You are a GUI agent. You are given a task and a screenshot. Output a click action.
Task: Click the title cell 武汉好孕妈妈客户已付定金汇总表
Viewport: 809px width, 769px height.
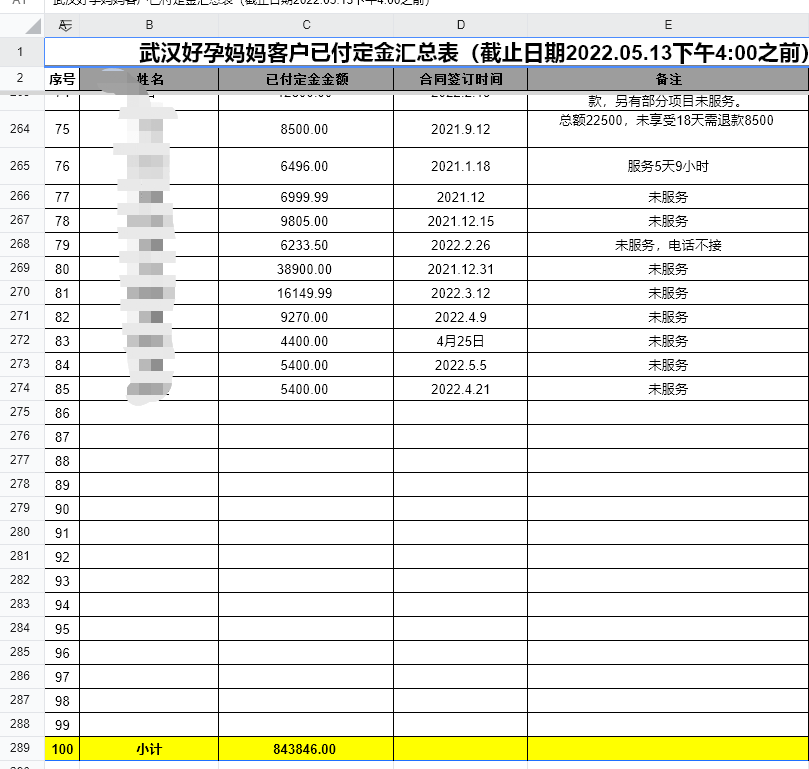point(427,52)
